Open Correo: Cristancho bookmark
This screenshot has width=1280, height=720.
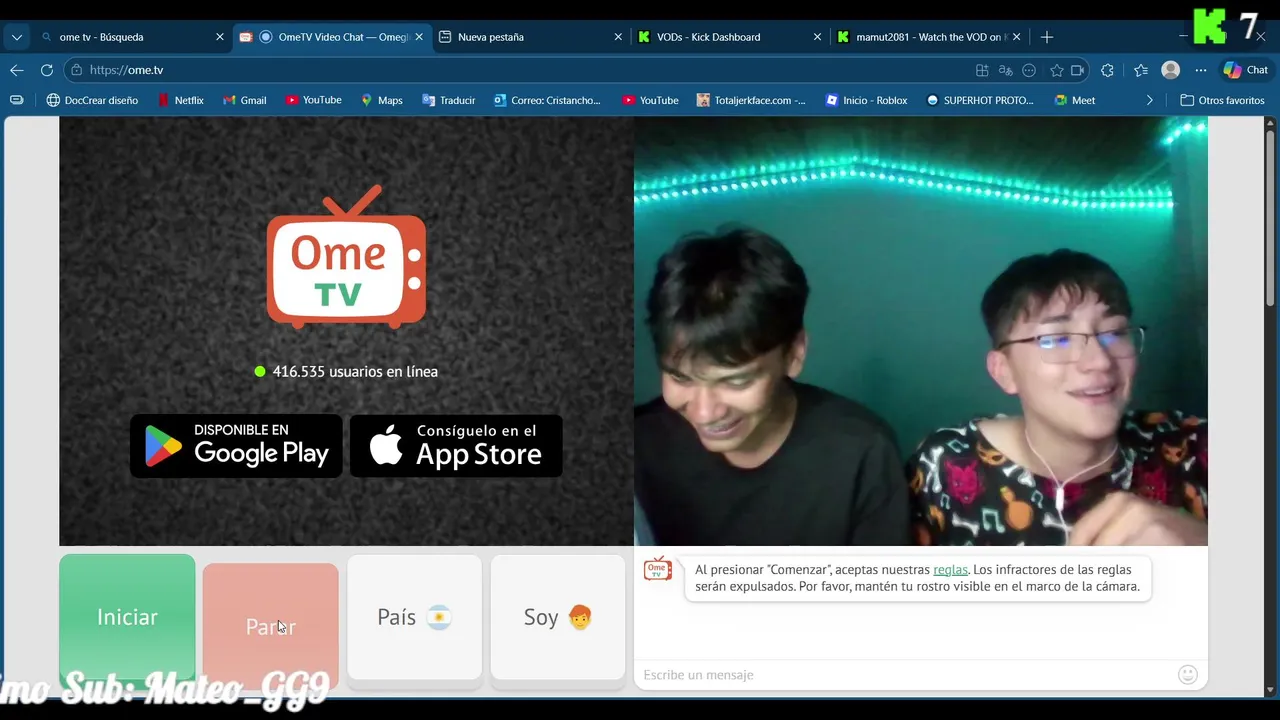tap(547, 100)
